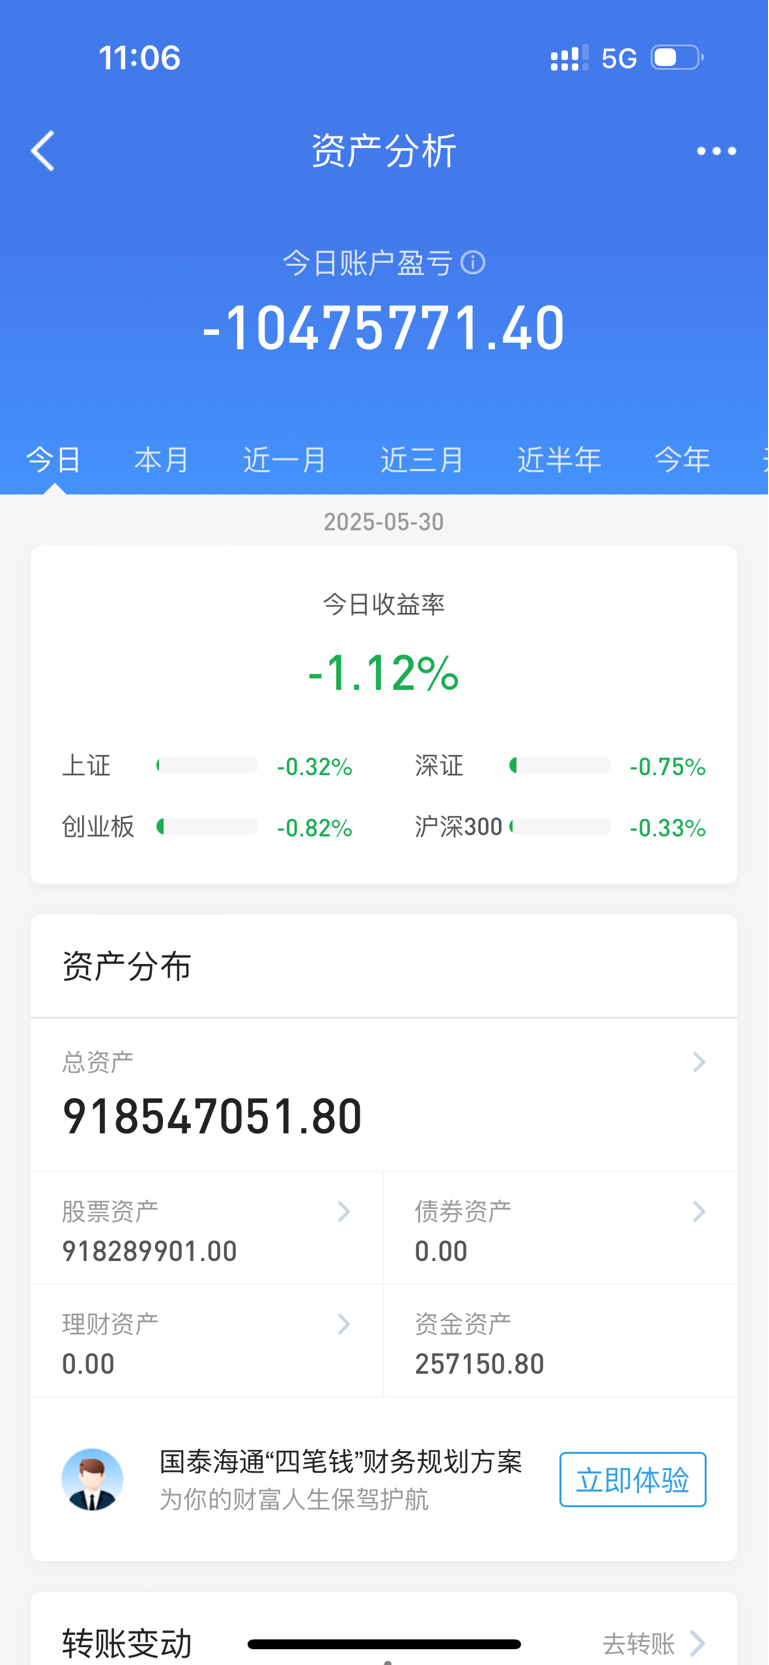
Task: Tap the 立即体验 button
Action: point(633,1480)
